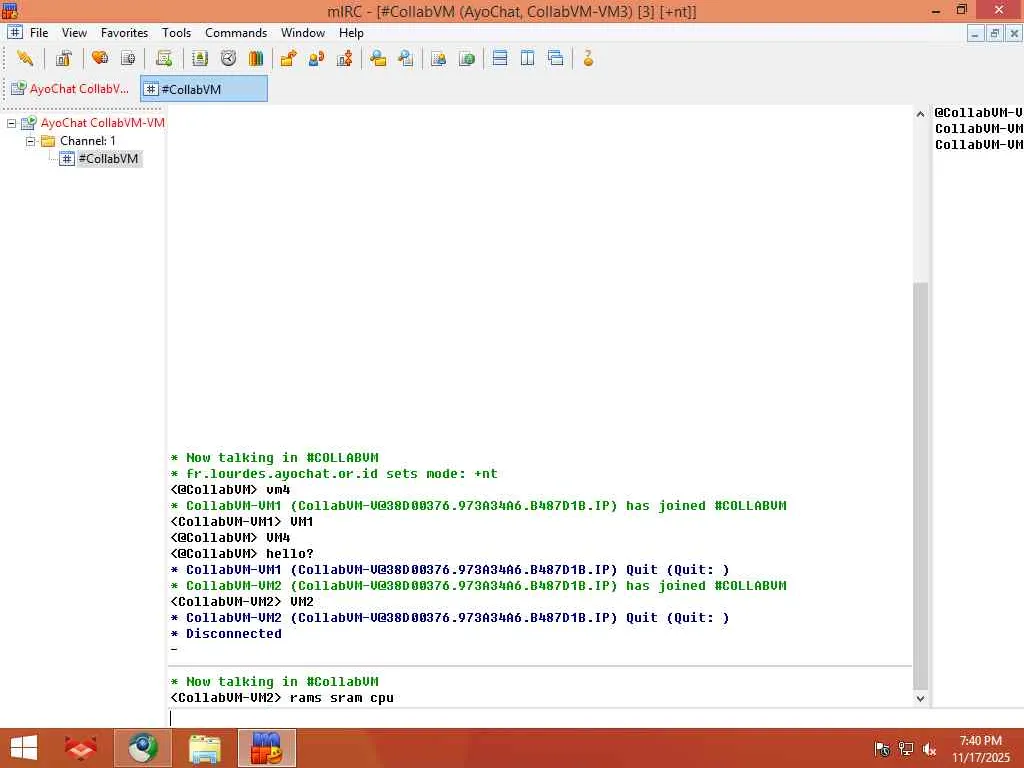1024x768 pixels.
Task: Switch to AyoChat CollabV... switchbar button
Action: (71, 89)
